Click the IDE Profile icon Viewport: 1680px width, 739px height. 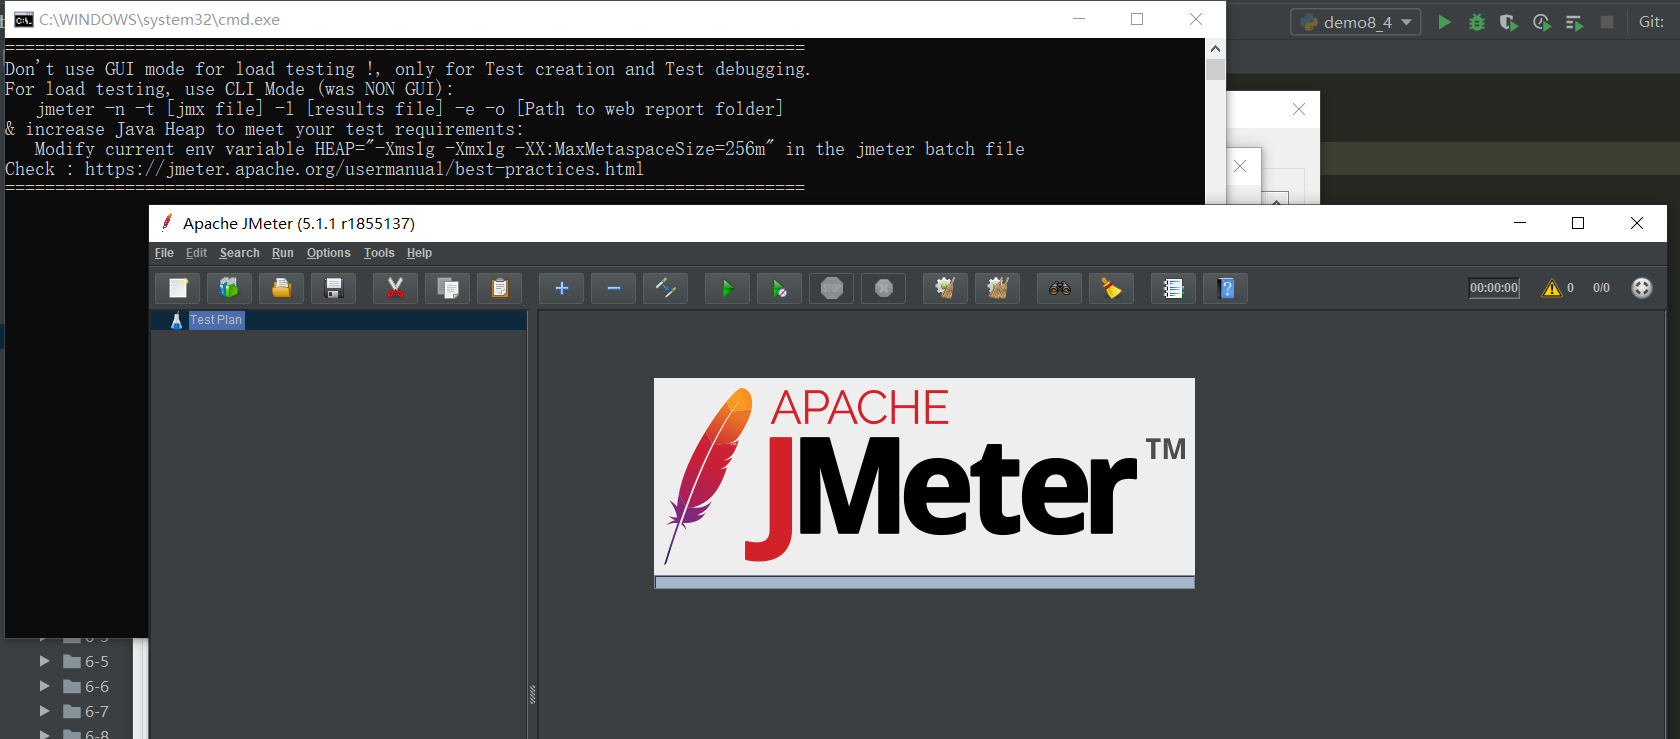tap(1542, 22)
